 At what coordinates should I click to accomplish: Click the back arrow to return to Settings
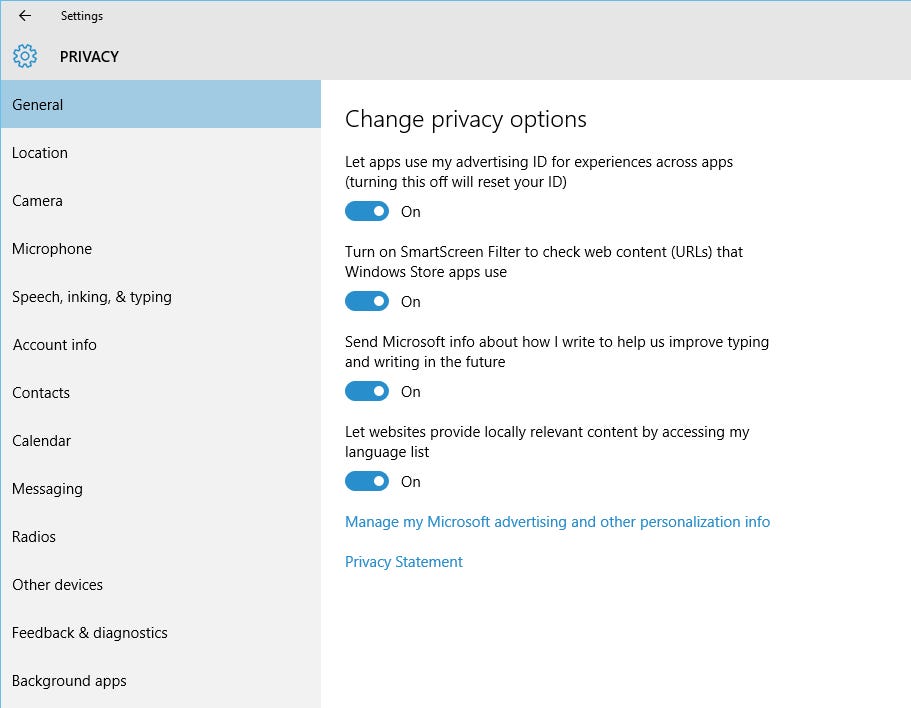23,16
